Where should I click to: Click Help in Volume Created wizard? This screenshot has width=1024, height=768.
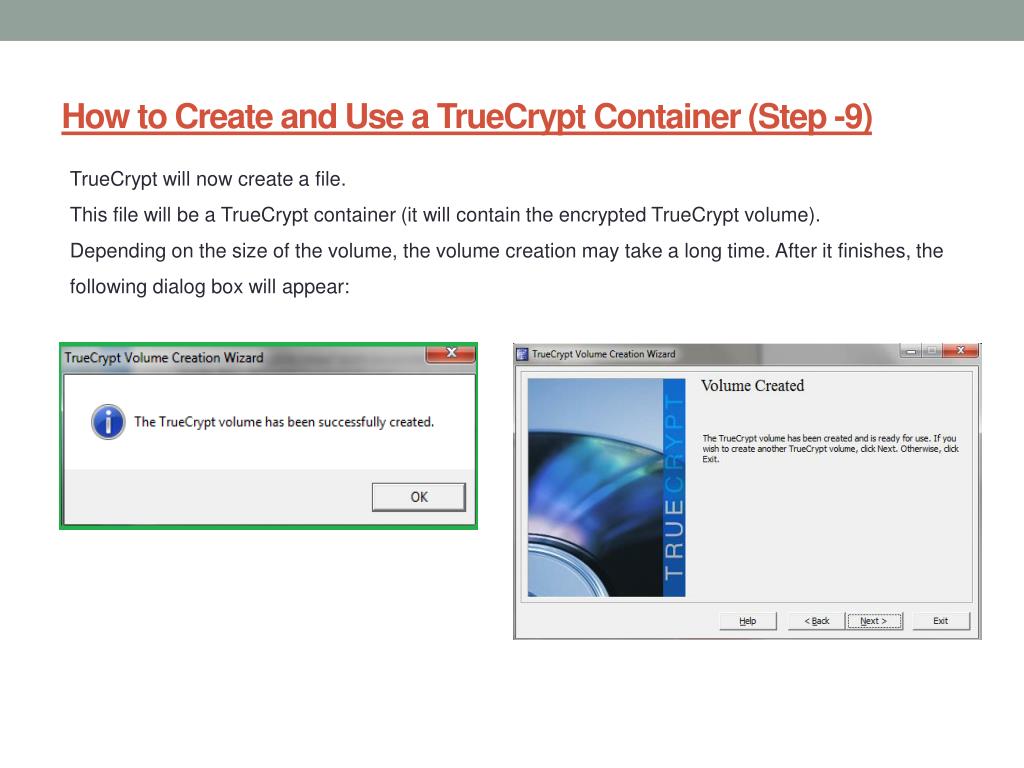pyautogui.click(x=748, y=620)
